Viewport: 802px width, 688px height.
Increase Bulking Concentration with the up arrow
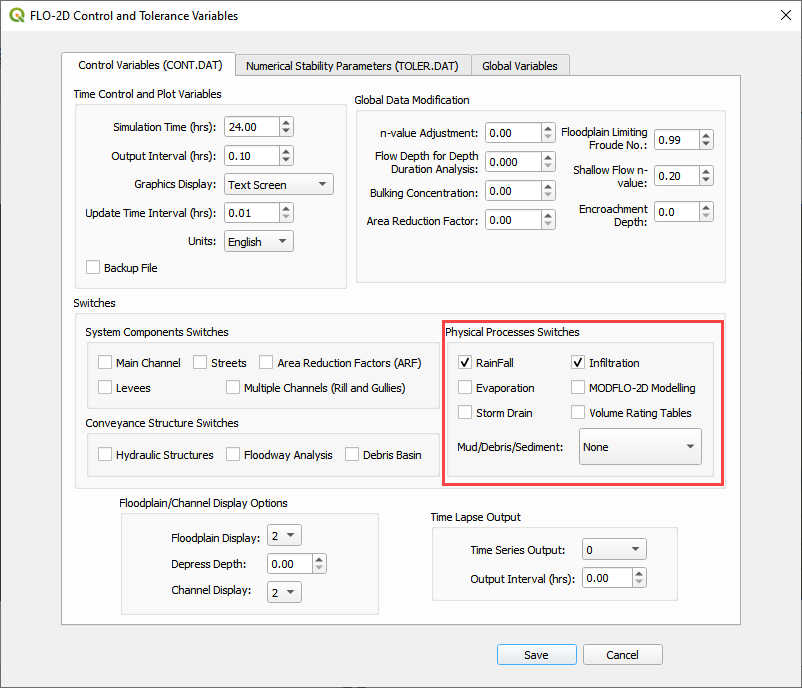pos(548,186)
